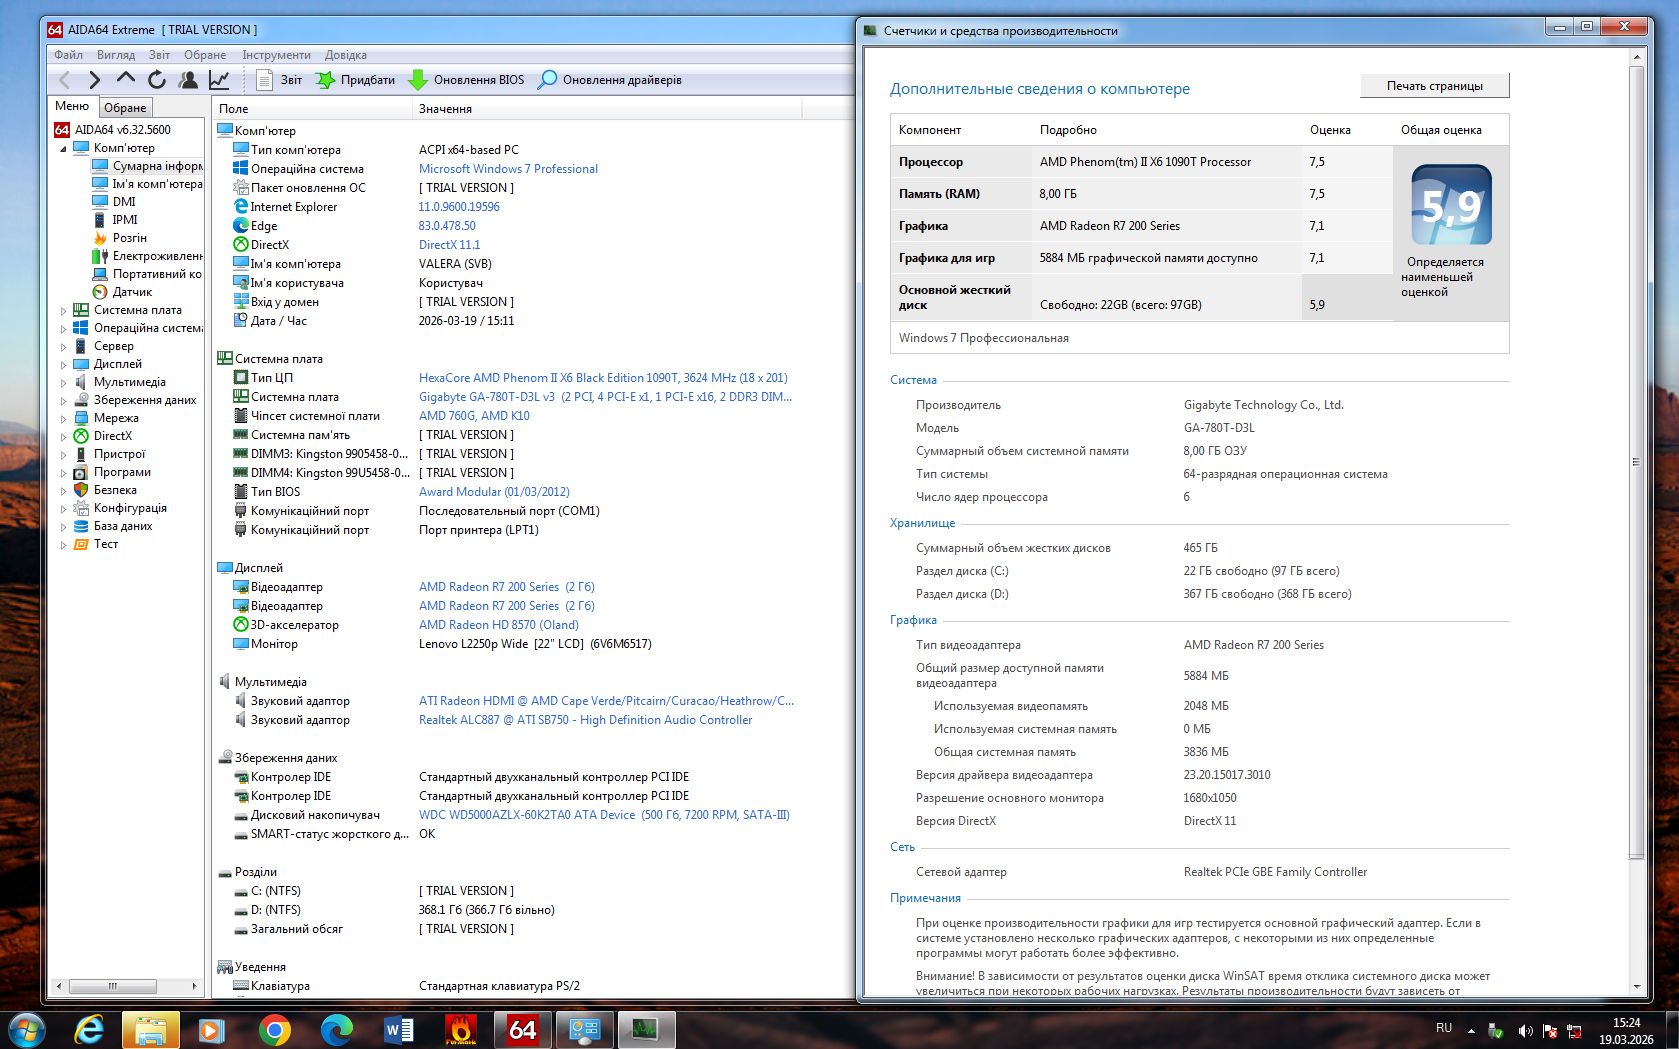Click the Forward arrow in AIDA64 toolbar

(95, 80)
